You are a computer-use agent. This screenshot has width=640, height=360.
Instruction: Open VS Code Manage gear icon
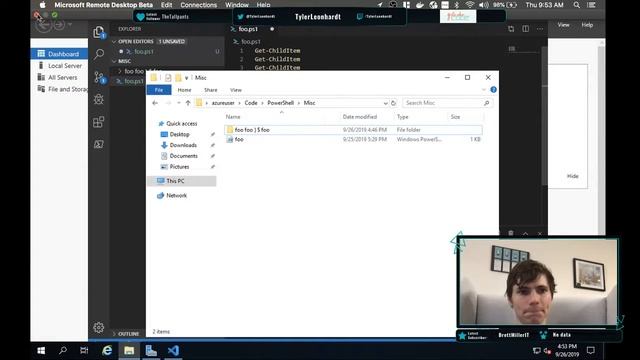tap(98, 327)
